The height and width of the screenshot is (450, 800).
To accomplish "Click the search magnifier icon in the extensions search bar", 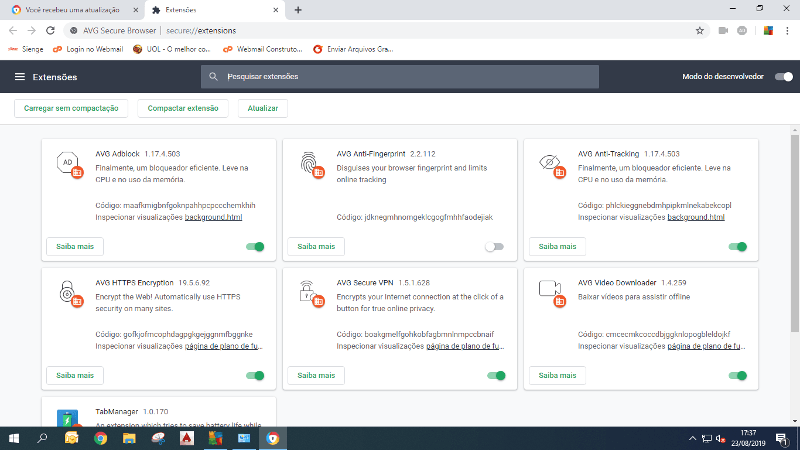I will coord(212,77).
